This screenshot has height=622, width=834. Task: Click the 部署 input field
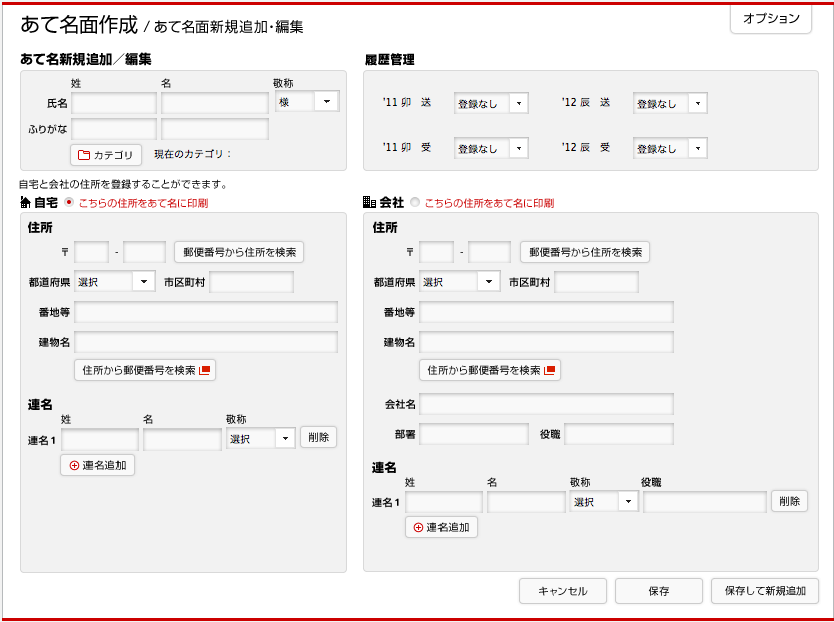(x=474, y=434)
